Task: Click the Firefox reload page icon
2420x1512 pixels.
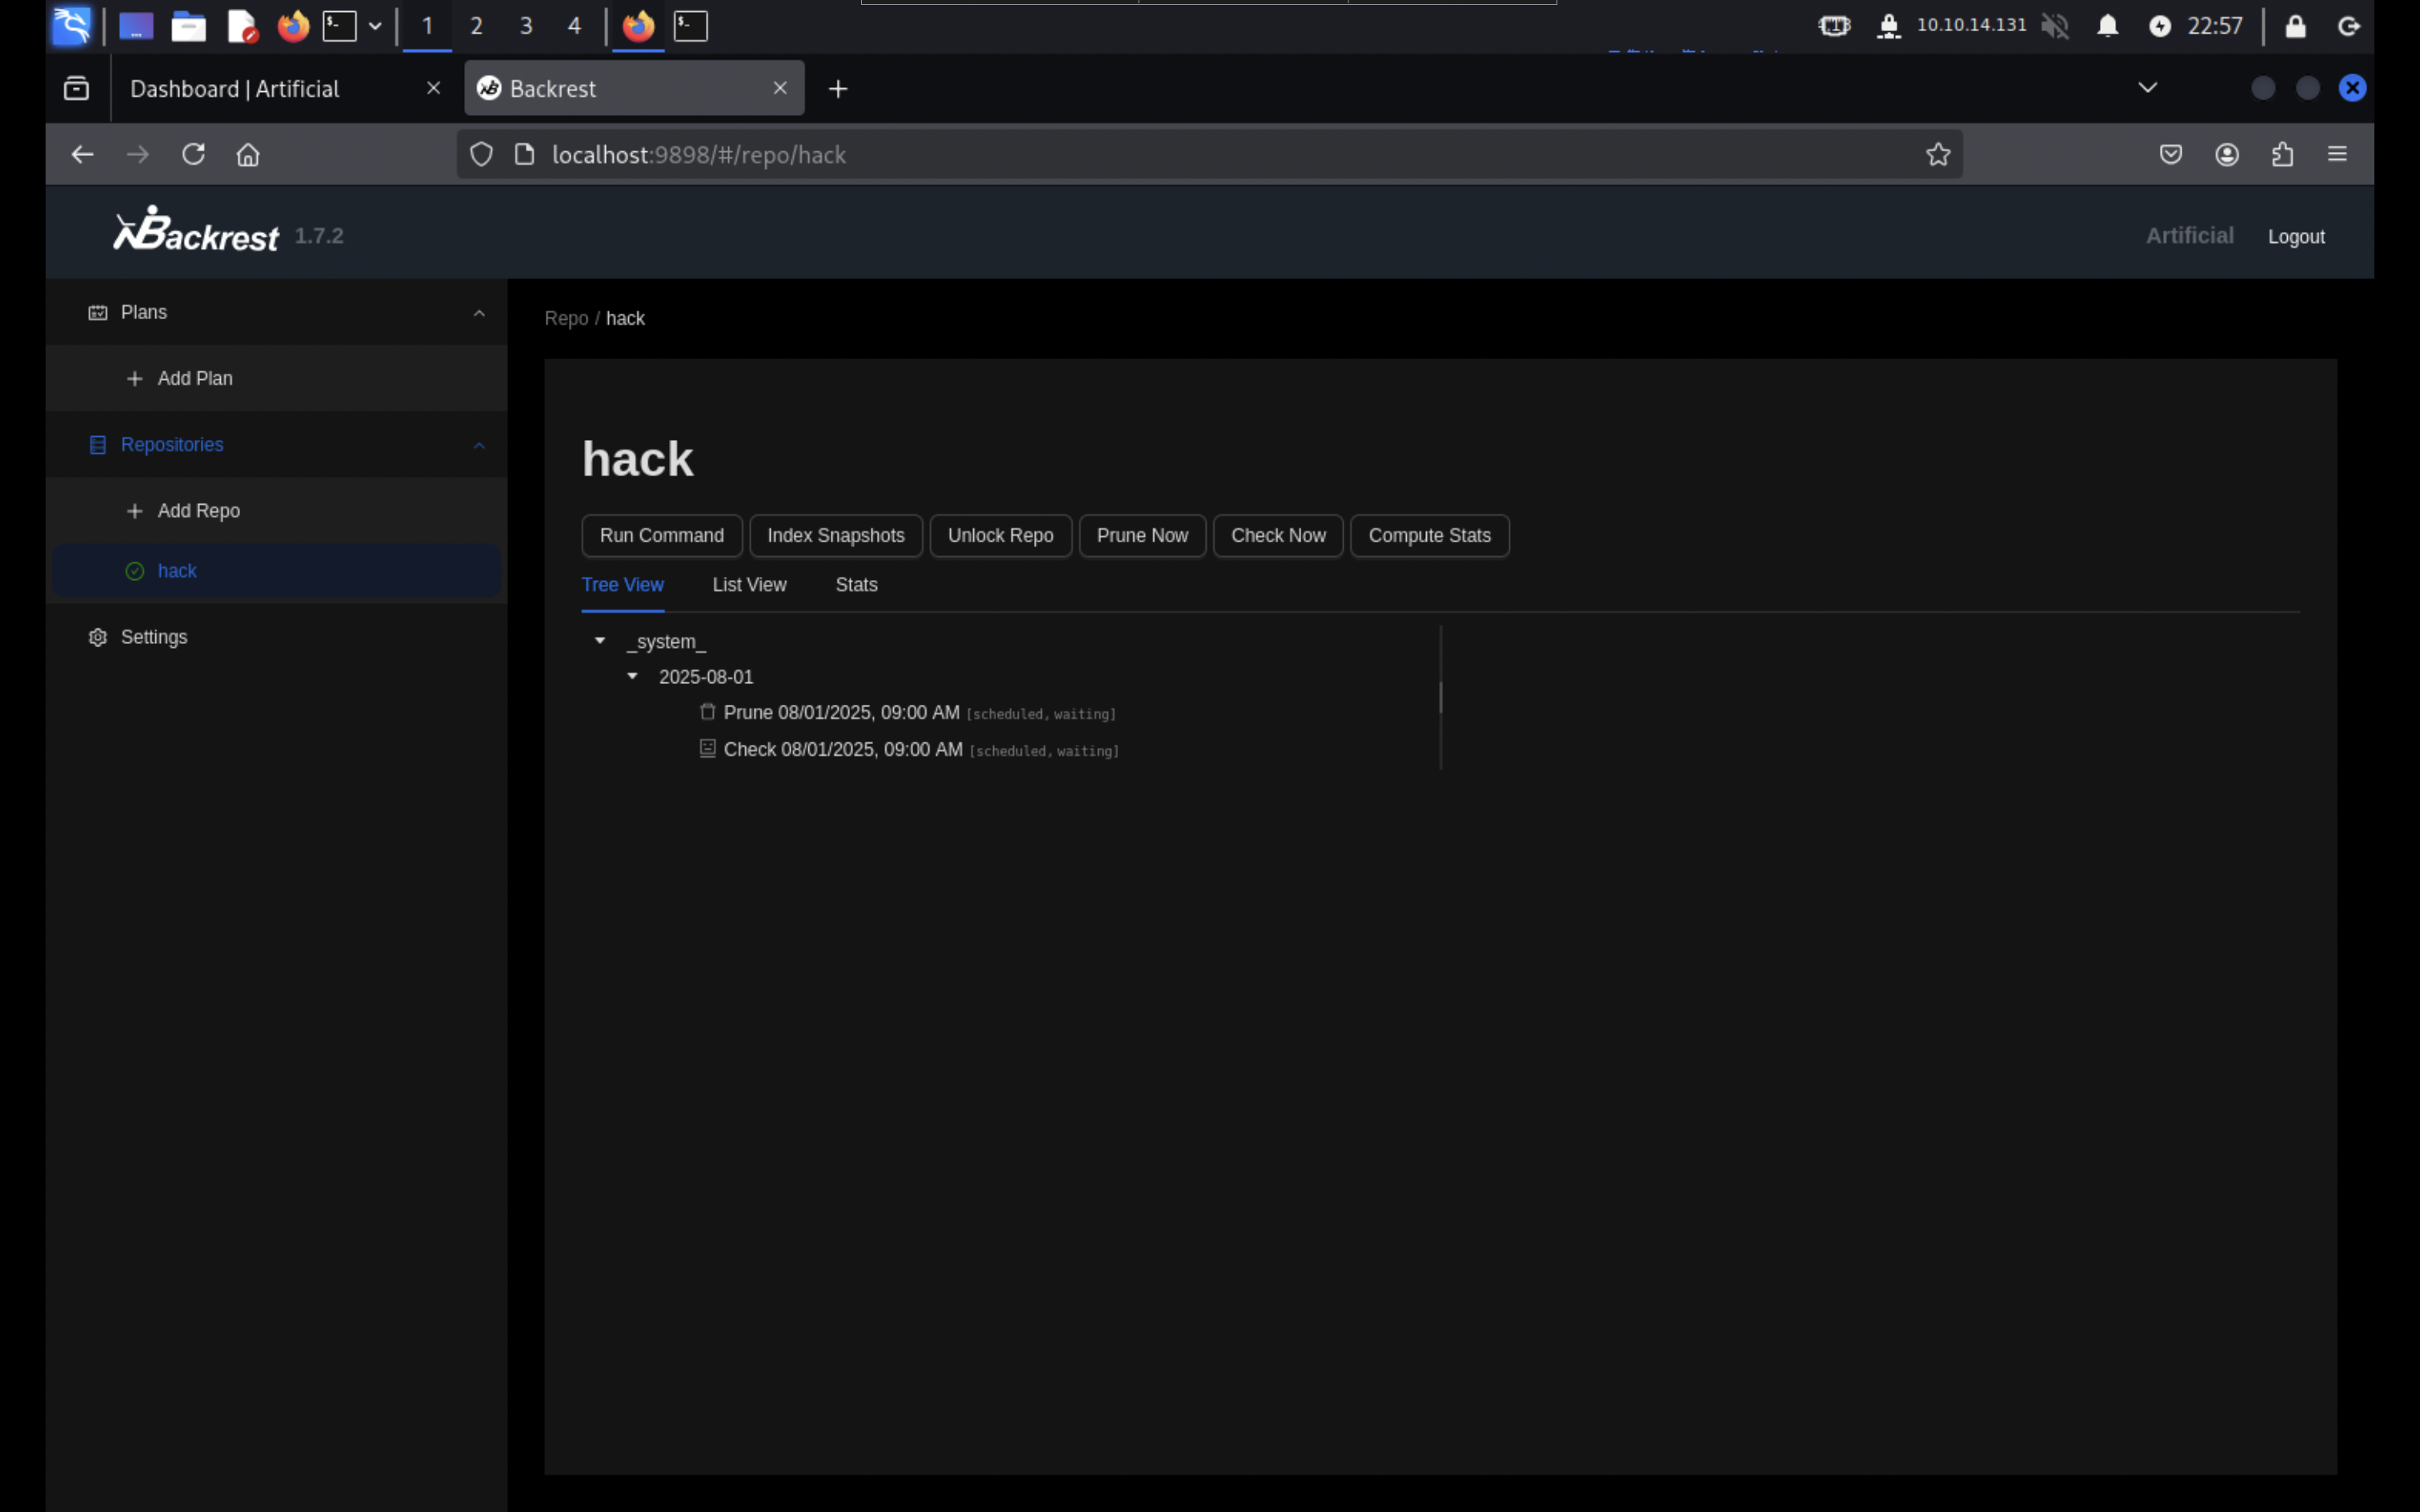Action: click(x=193, y=154)
